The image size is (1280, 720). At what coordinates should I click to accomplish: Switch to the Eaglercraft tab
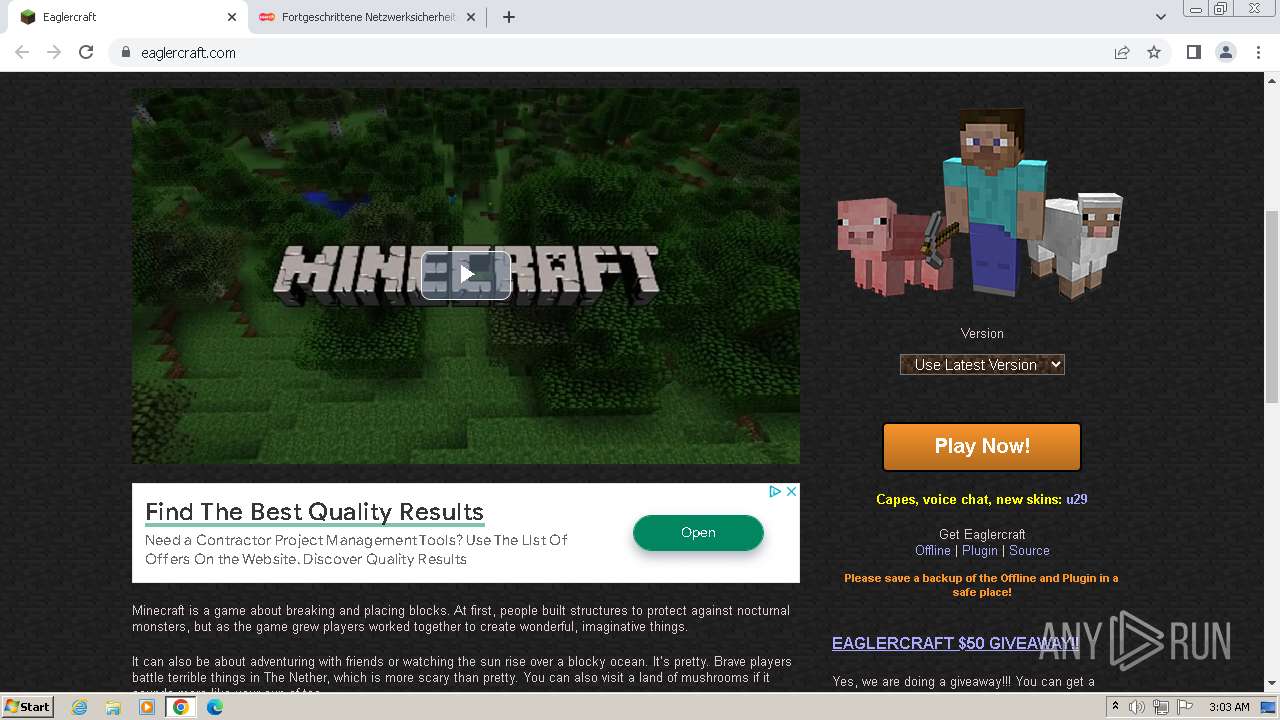tap(125, 17)
